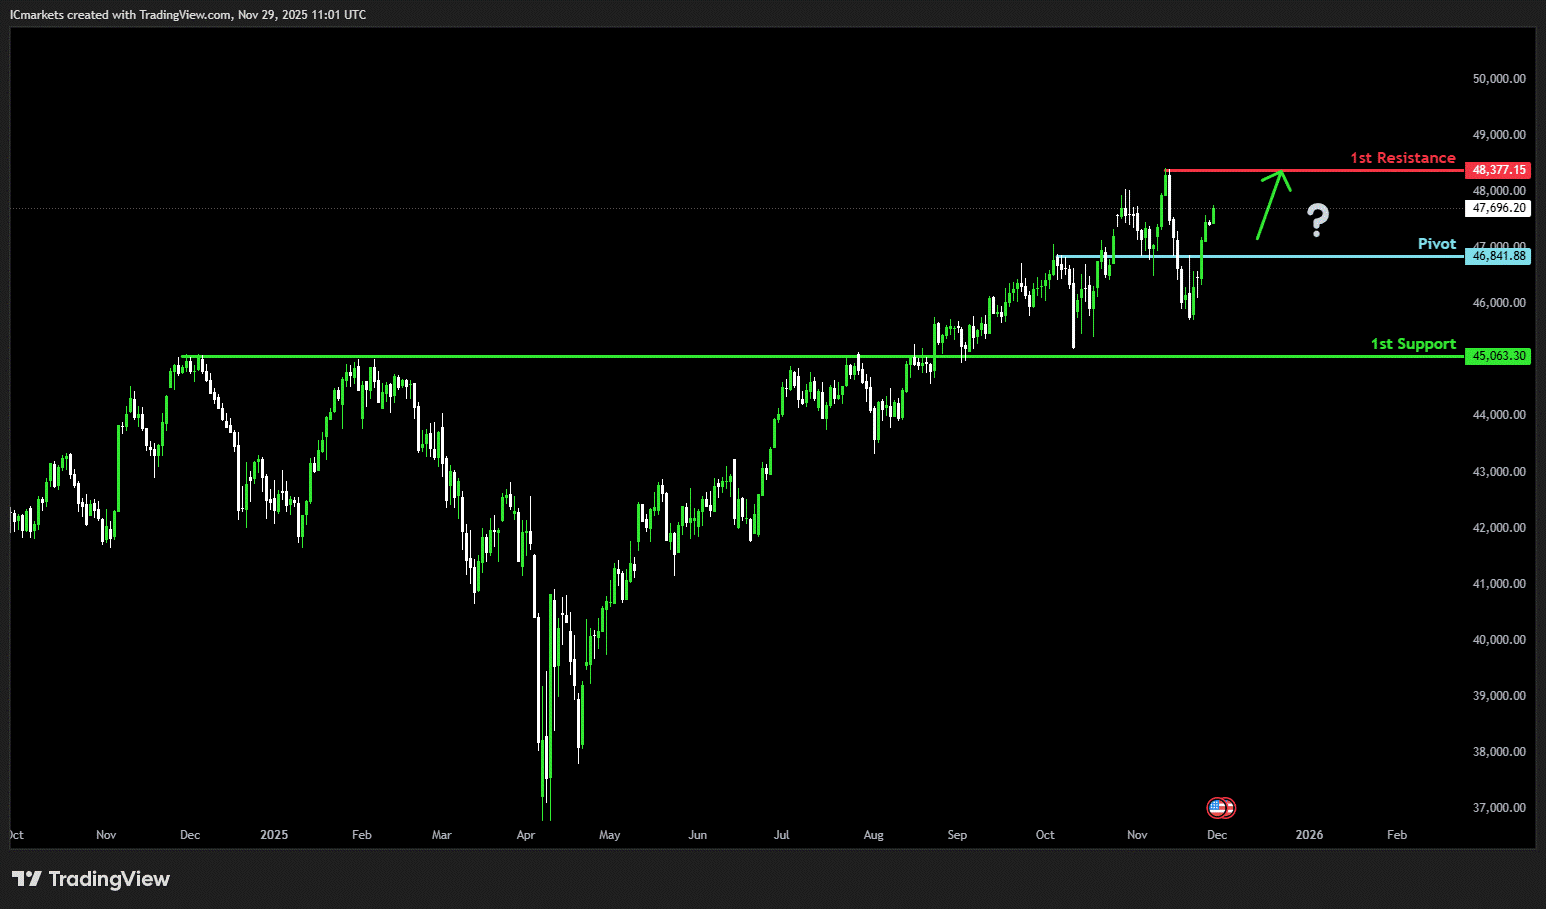The height and width of the screenshot is (909, 1546).
Task: Click the Feb 2026 label at far right
Action: (x=1396, y=835)
